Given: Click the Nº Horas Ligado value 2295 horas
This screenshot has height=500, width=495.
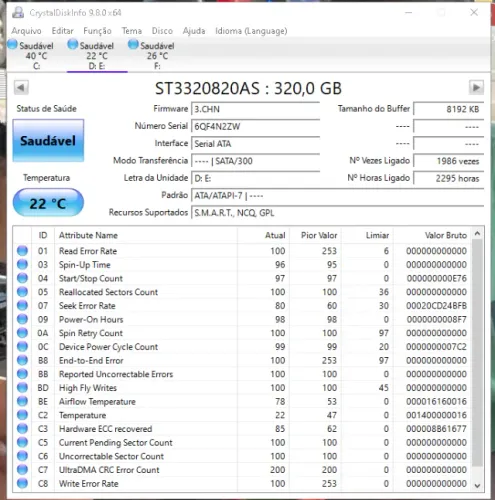Looking at the screenshot, I should 449,178.
